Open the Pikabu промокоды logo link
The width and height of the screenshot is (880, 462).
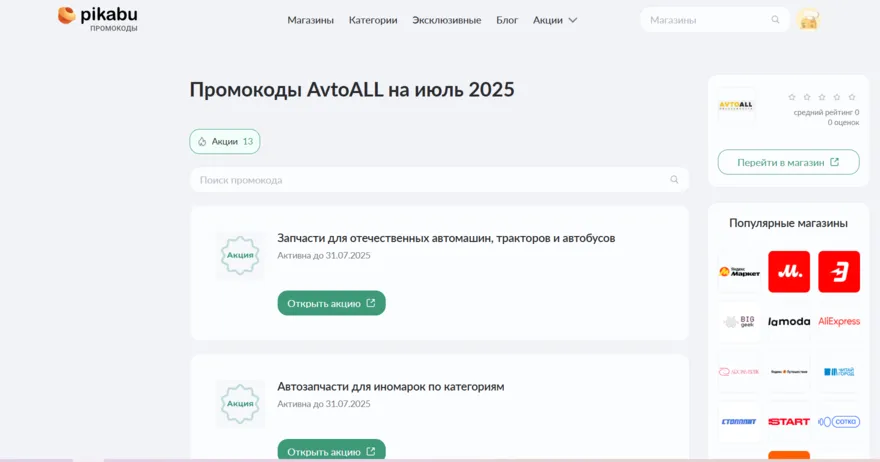[98, 19]
